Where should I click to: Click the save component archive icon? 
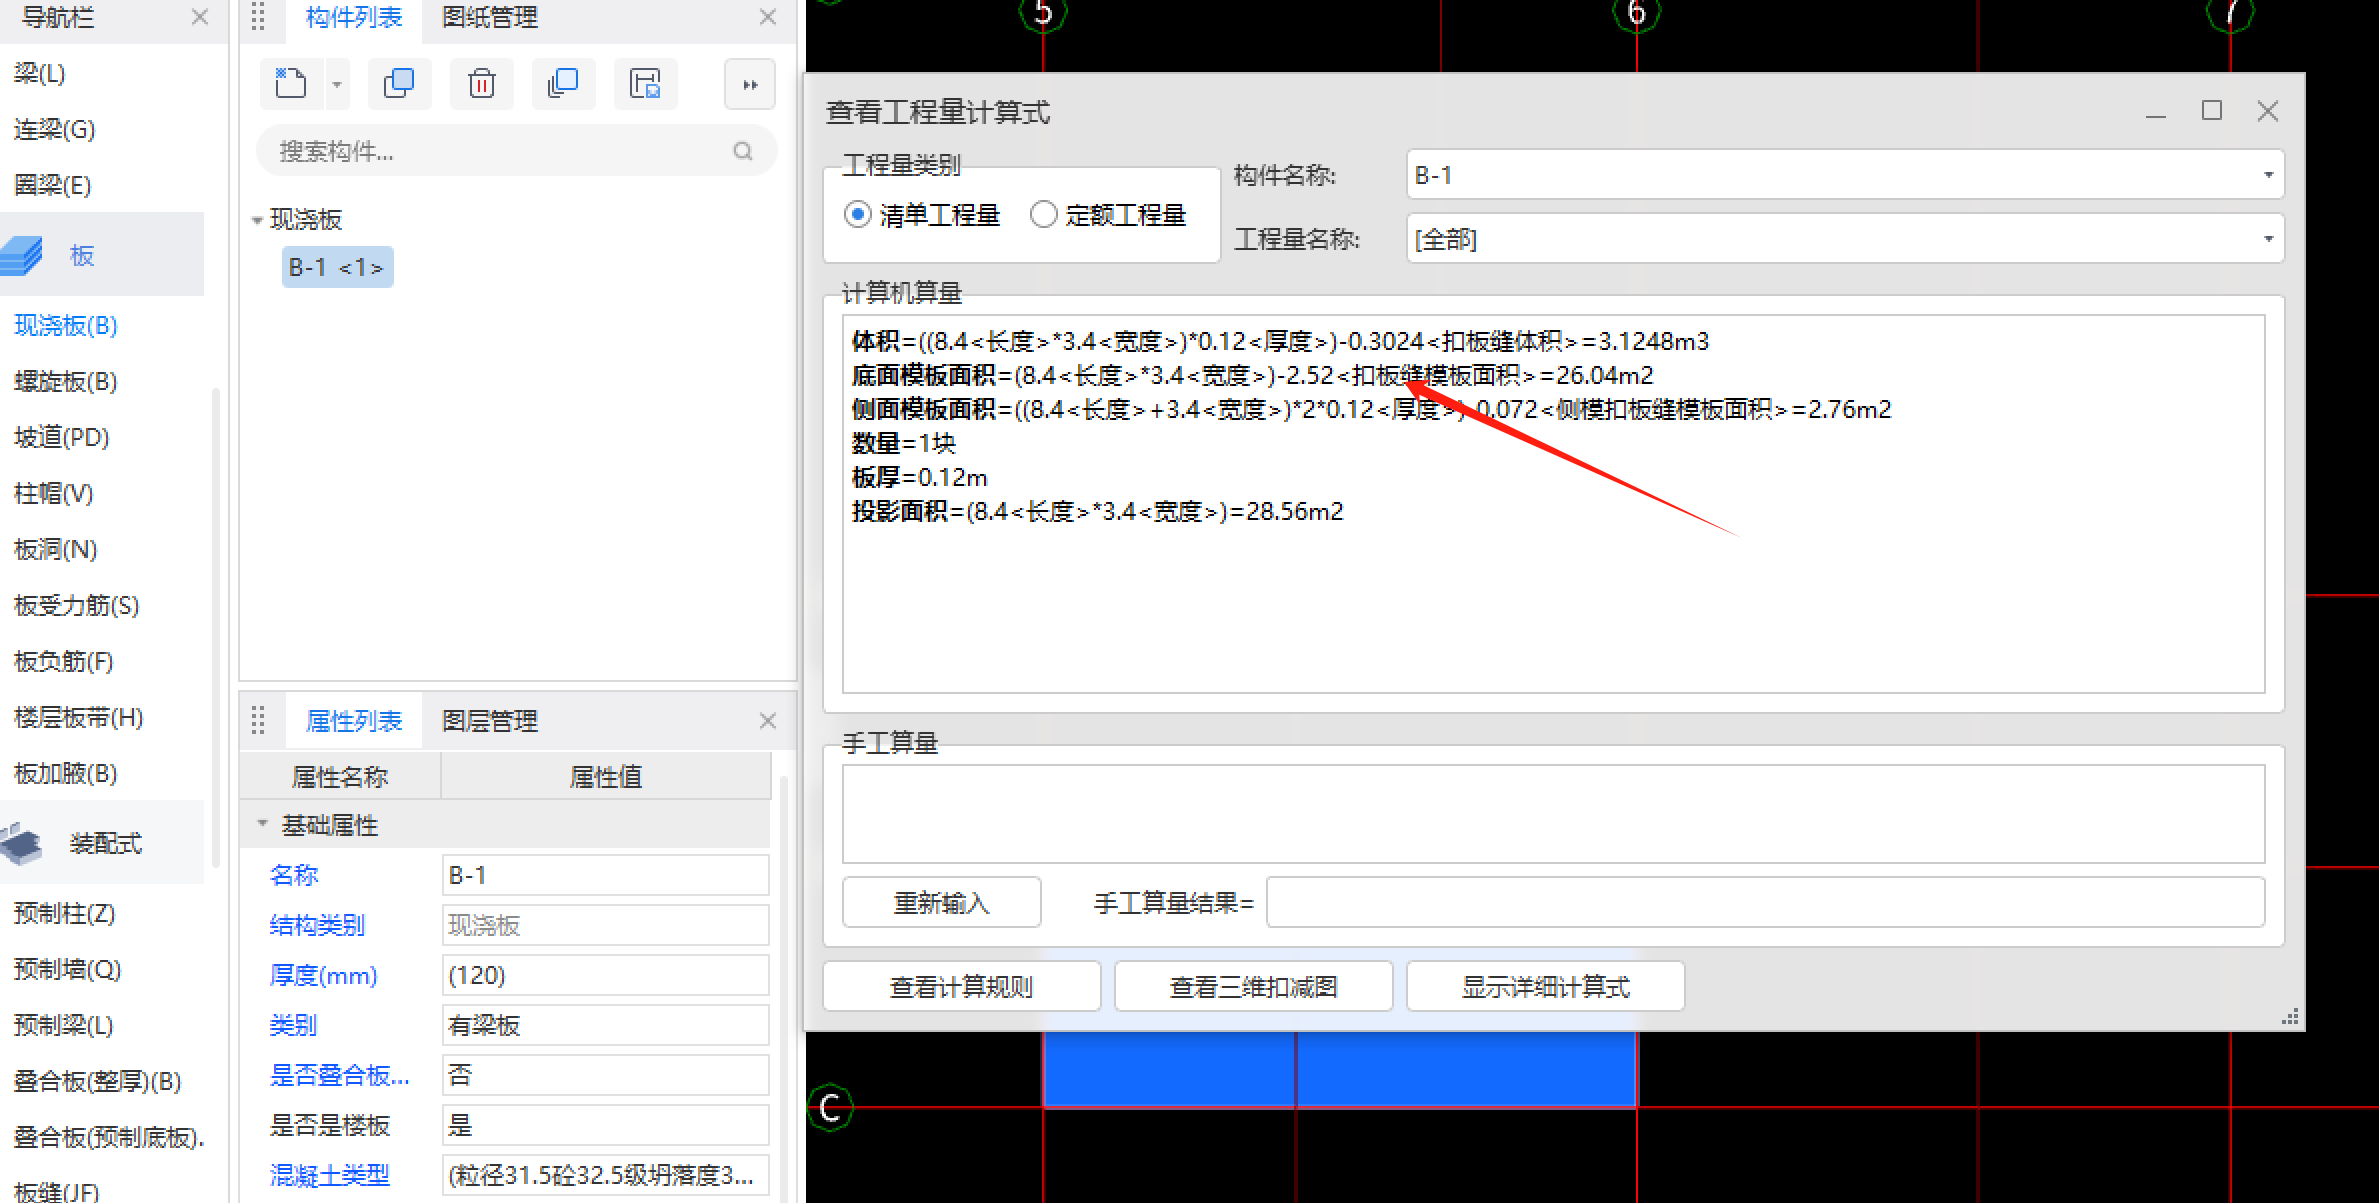[645, 84]
